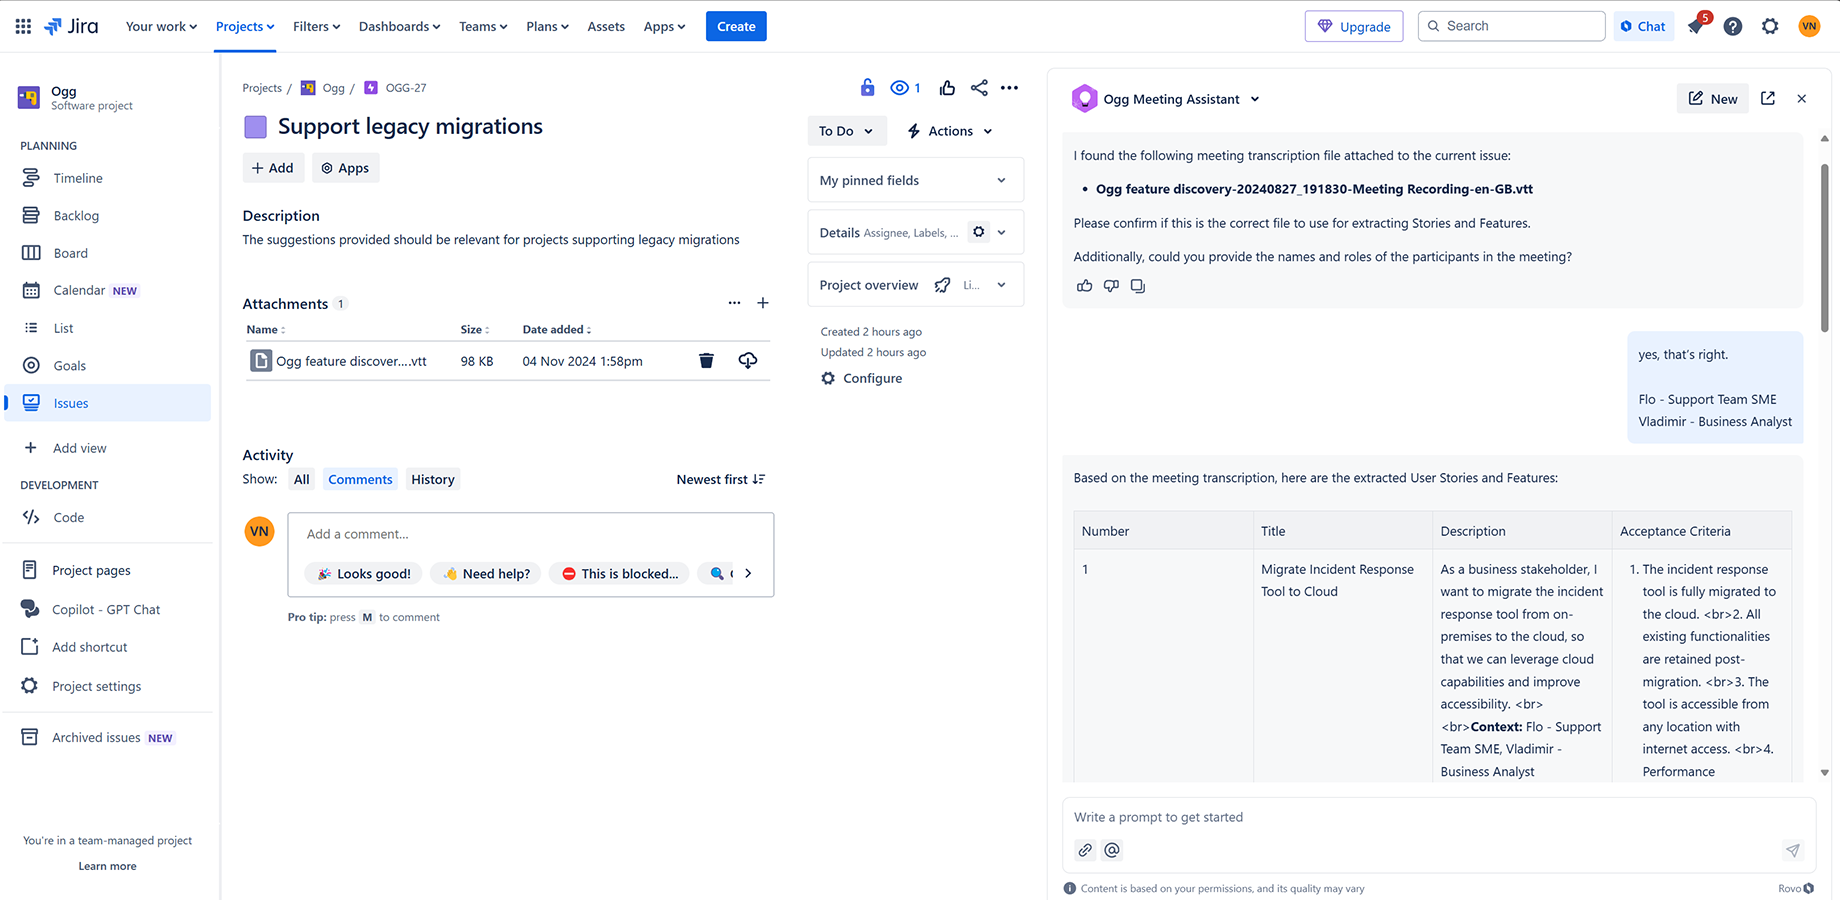Click the share issue icon

[979, 88]
